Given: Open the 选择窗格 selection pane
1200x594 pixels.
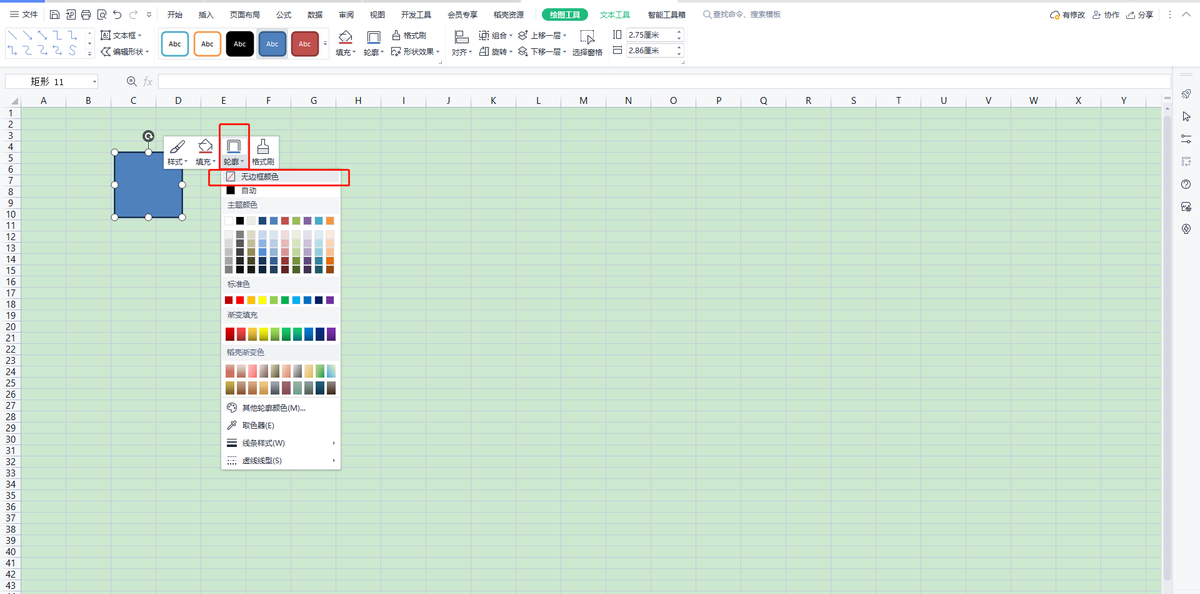Looking at the screenshot, I should (x=587, y=42).
